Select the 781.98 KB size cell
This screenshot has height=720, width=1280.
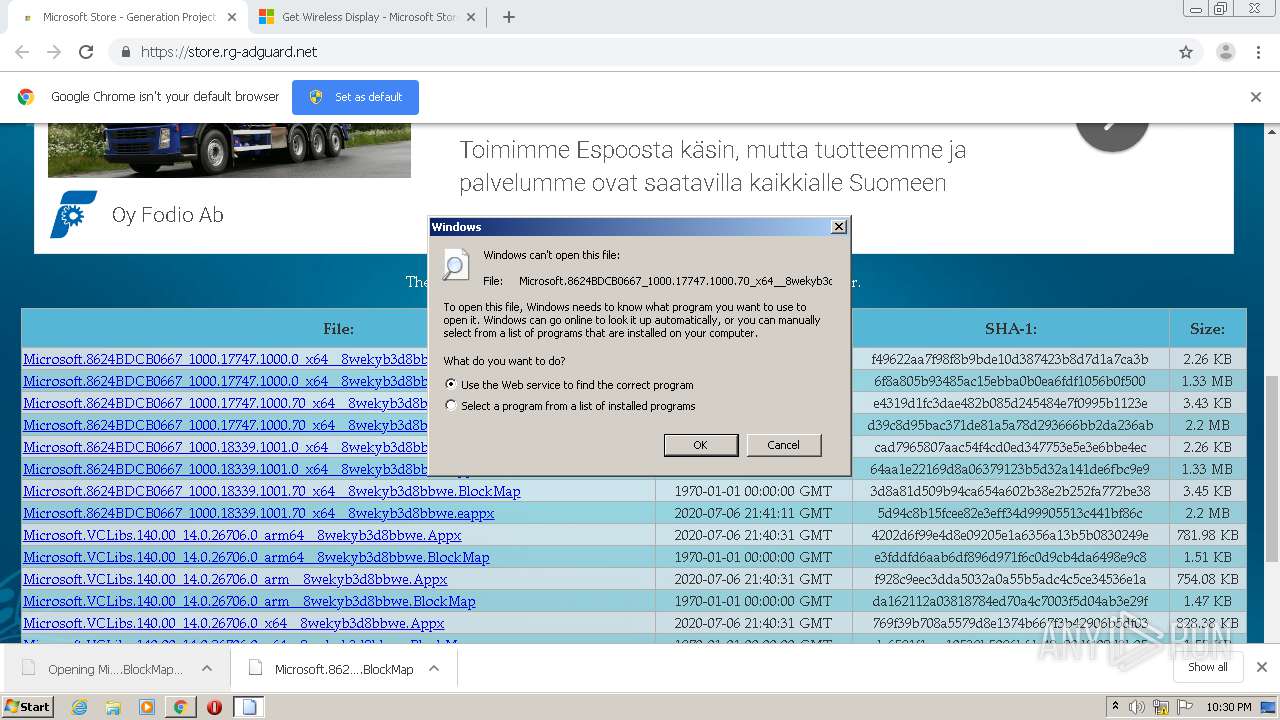[x=1207, y=535]
